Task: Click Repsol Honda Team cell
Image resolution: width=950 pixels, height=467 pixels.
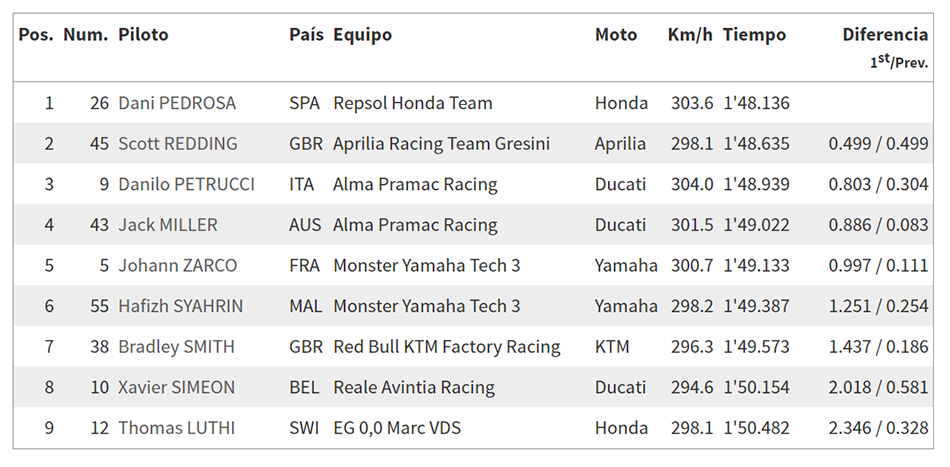Action: pos(413,104)
